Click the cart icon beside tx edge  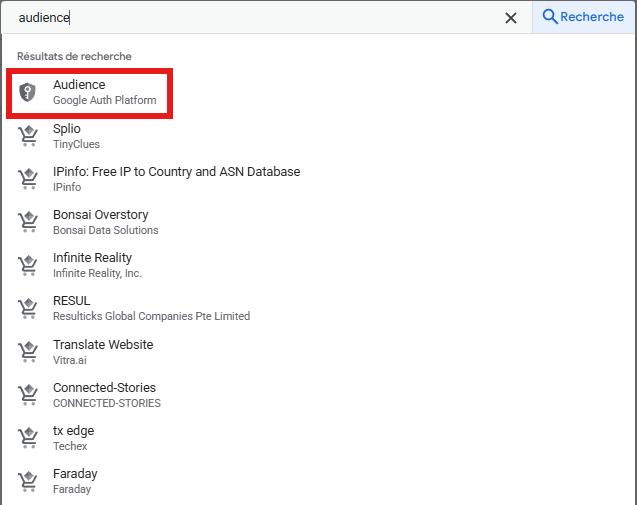28,438
